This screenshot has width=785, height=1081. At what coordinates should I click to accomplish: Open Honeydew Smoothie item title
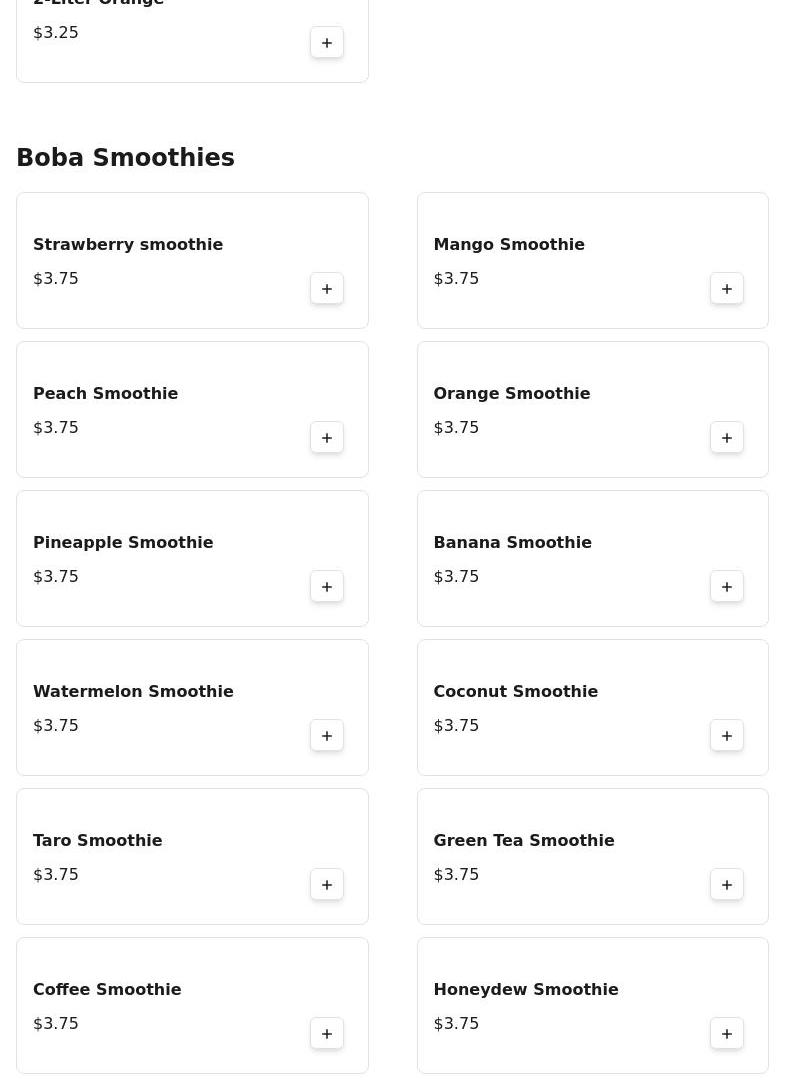pos(526,990)
